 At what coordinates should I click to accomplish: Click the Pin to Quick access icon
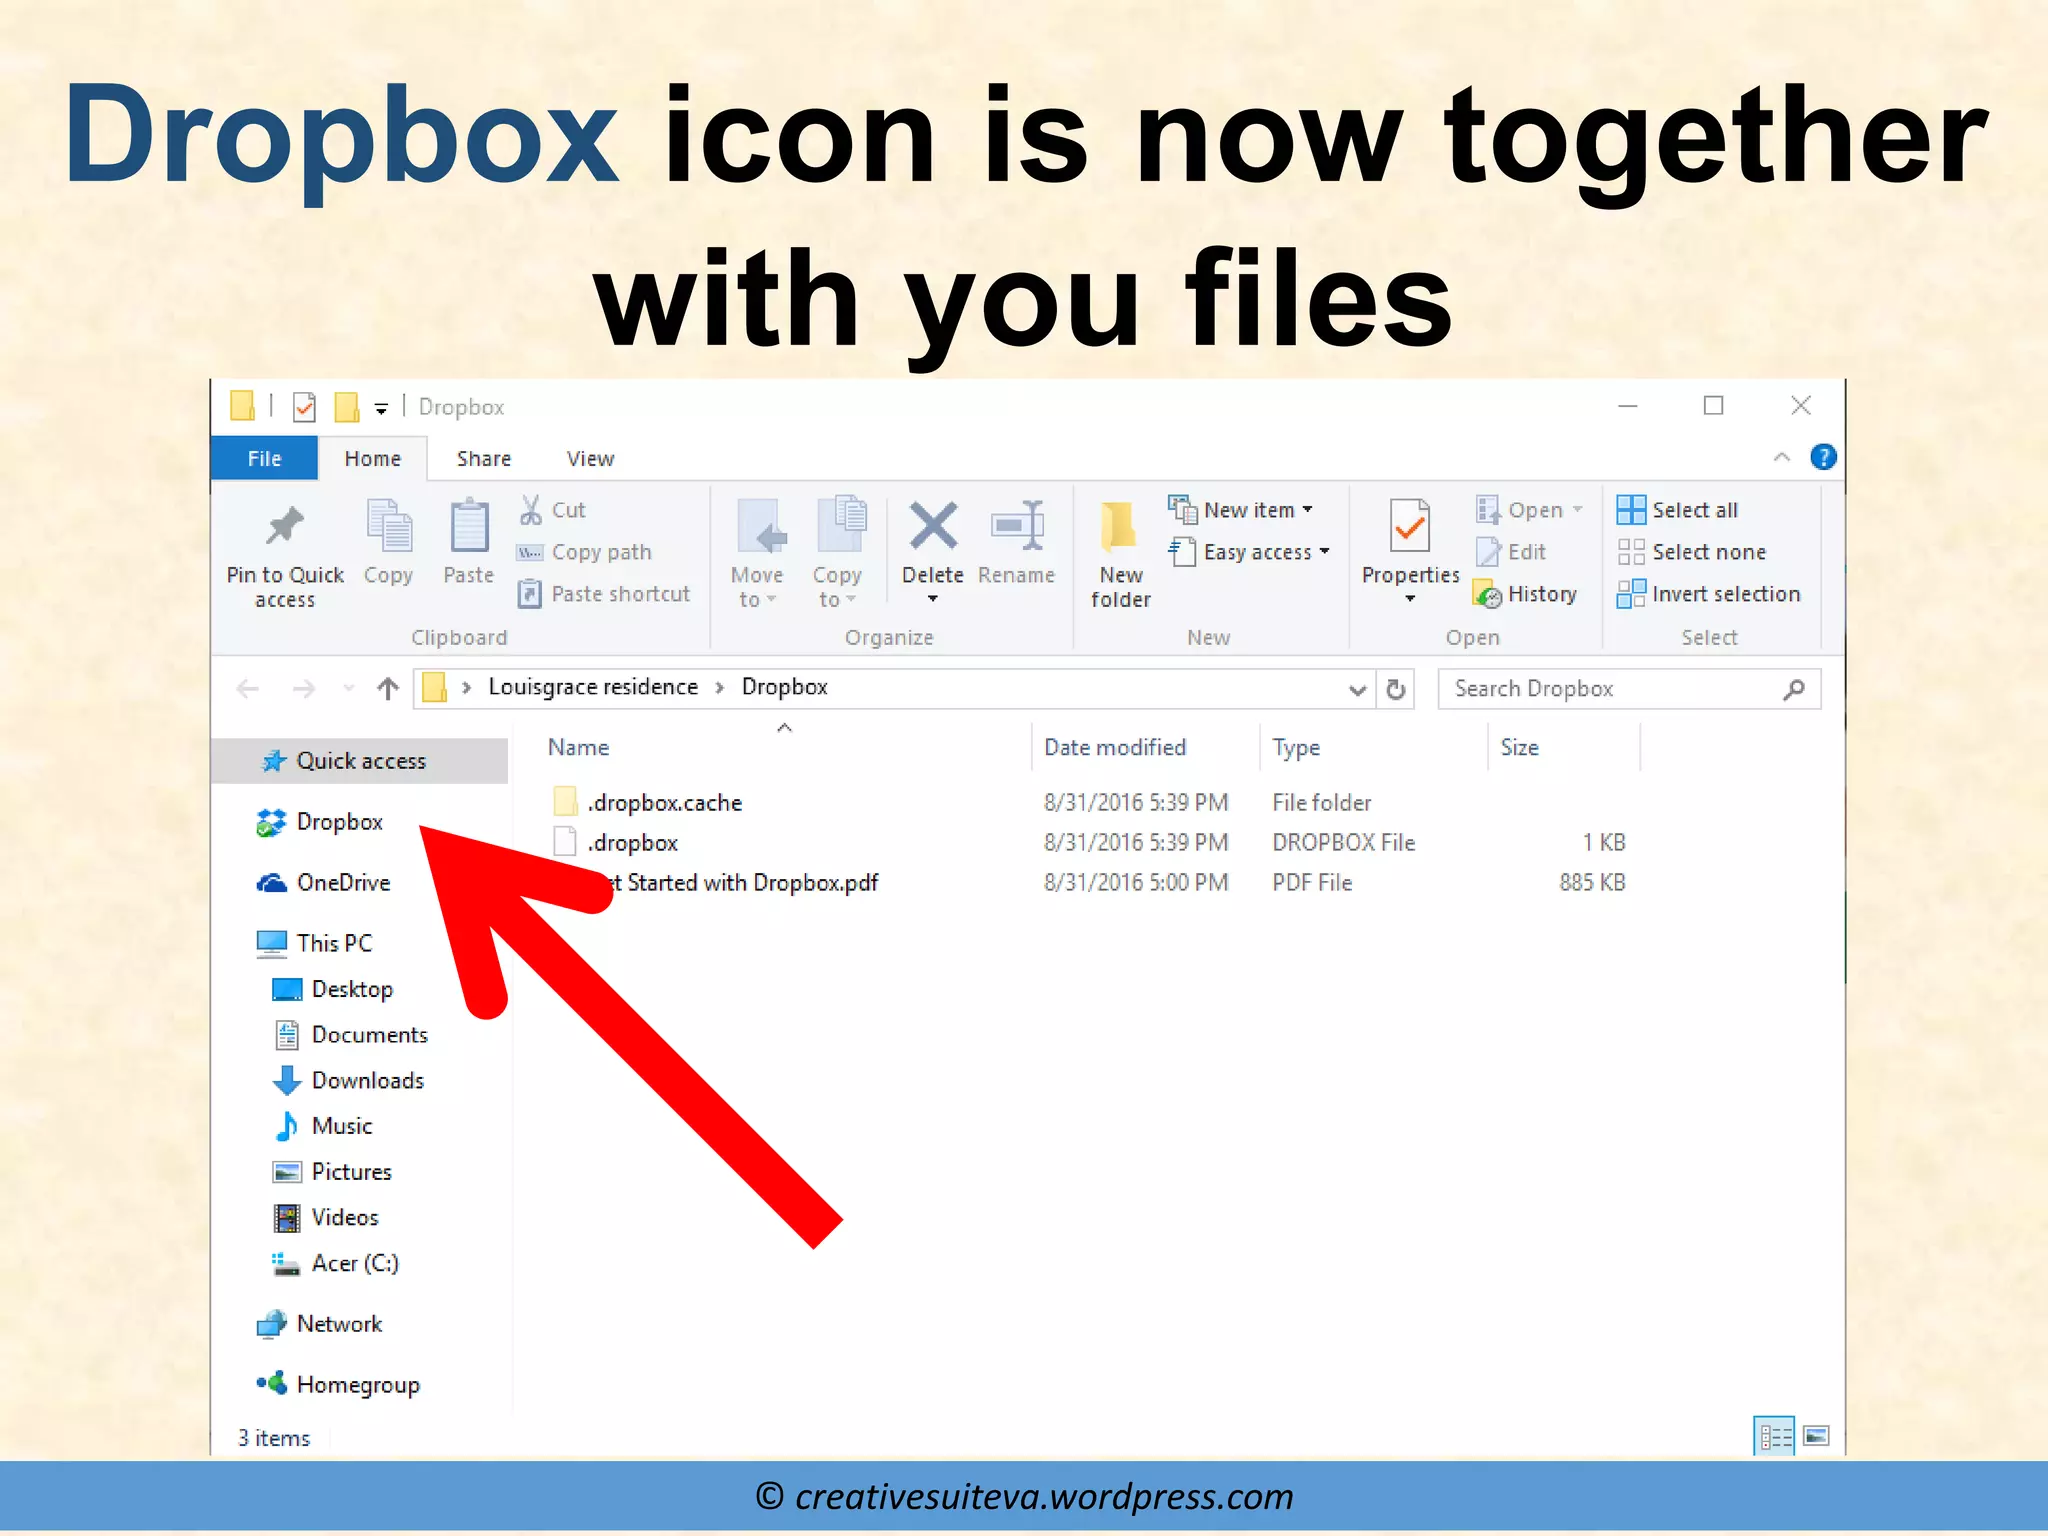(x=285, y=525)
